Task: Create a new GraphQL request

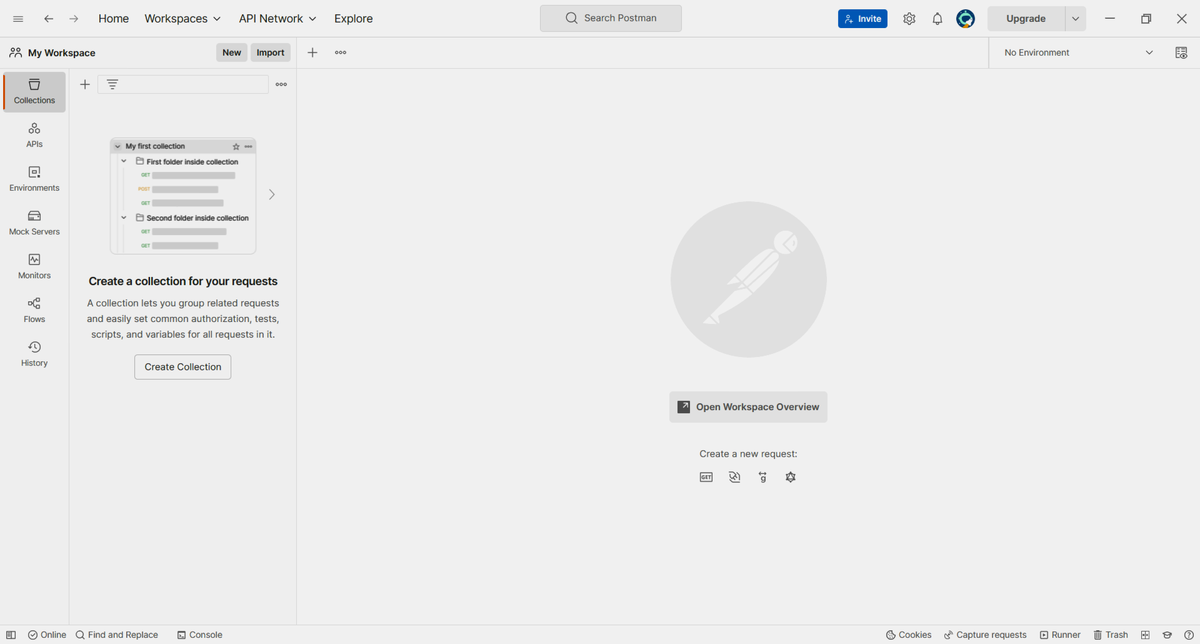Action: (790, 477)
